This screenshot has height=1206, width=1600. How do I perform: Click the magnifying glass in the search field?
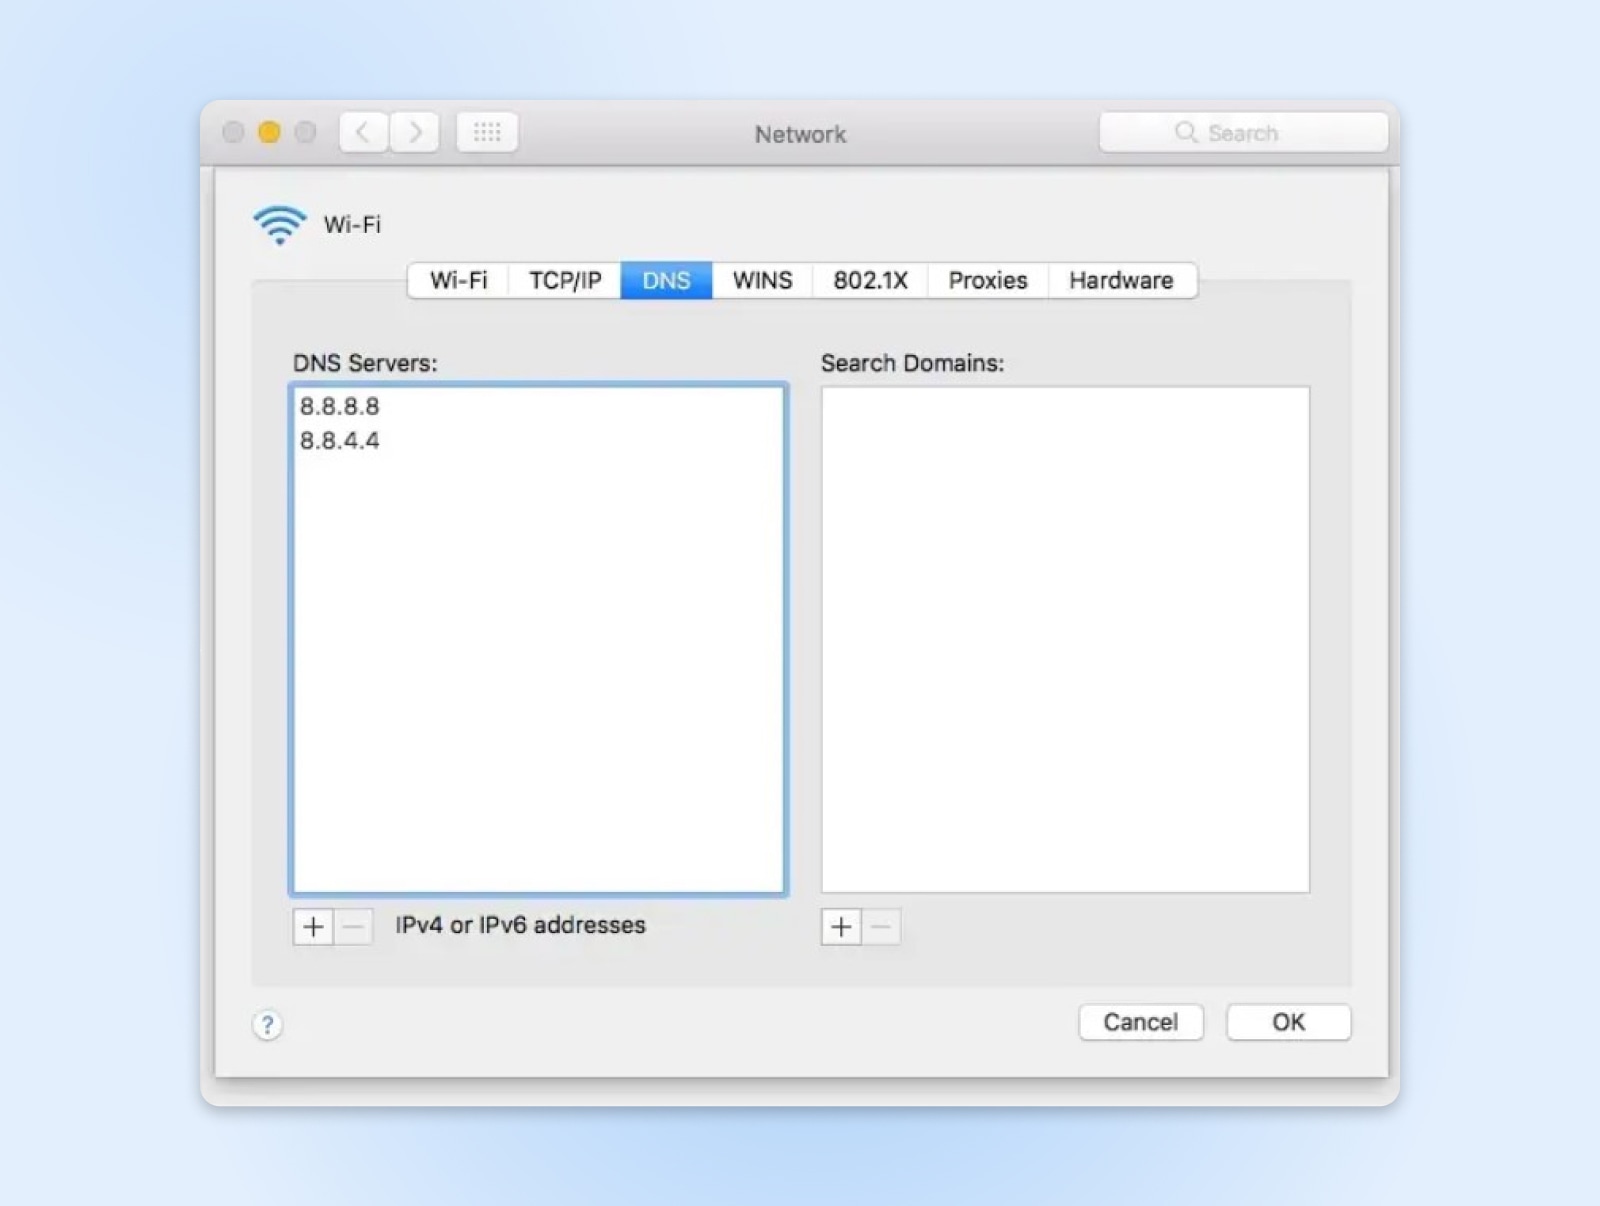[1187, 131]
